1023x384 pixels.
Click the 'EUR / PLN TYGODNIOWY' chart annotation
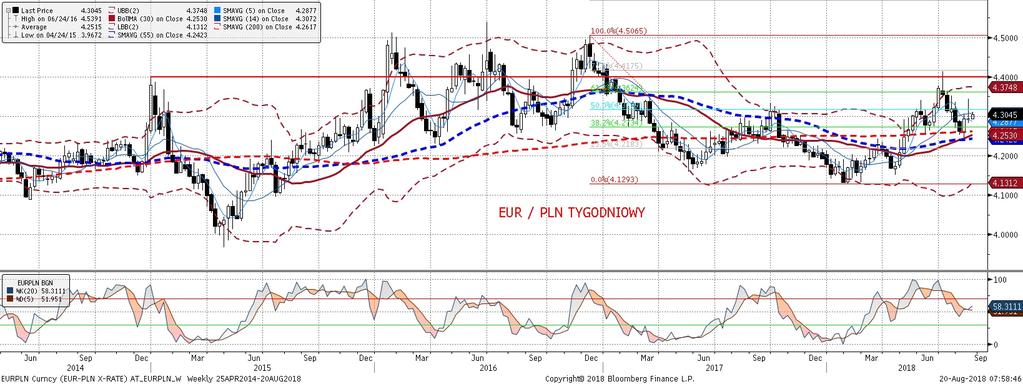(573, 213)
